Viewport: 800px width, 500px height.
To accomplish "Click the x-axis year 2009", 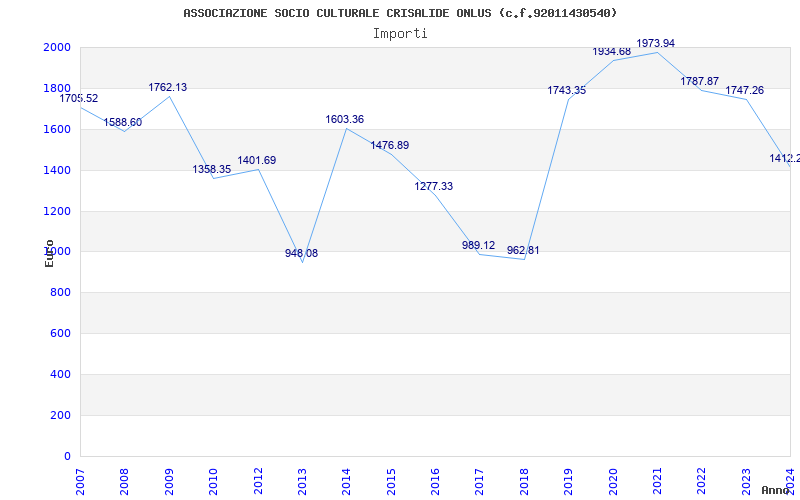I will pyautogui.click(x=169, y=482).
